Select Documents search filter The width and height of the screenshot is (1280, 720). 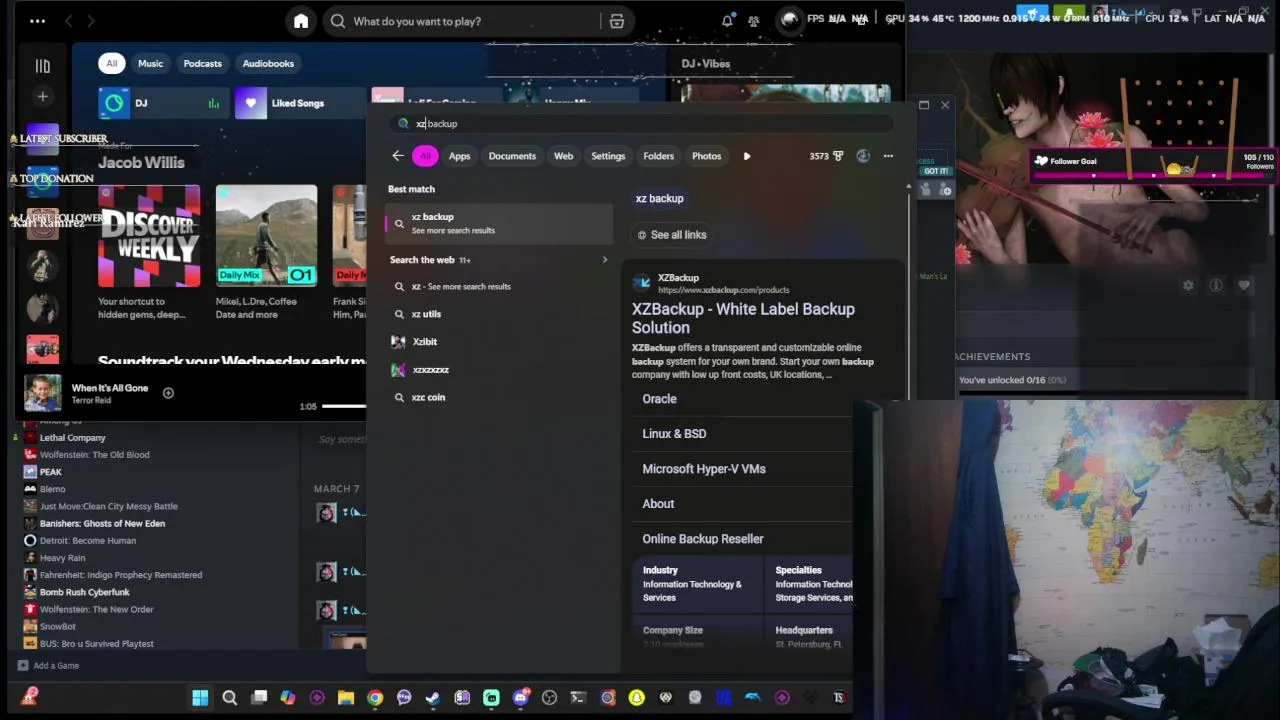[512, 156]
